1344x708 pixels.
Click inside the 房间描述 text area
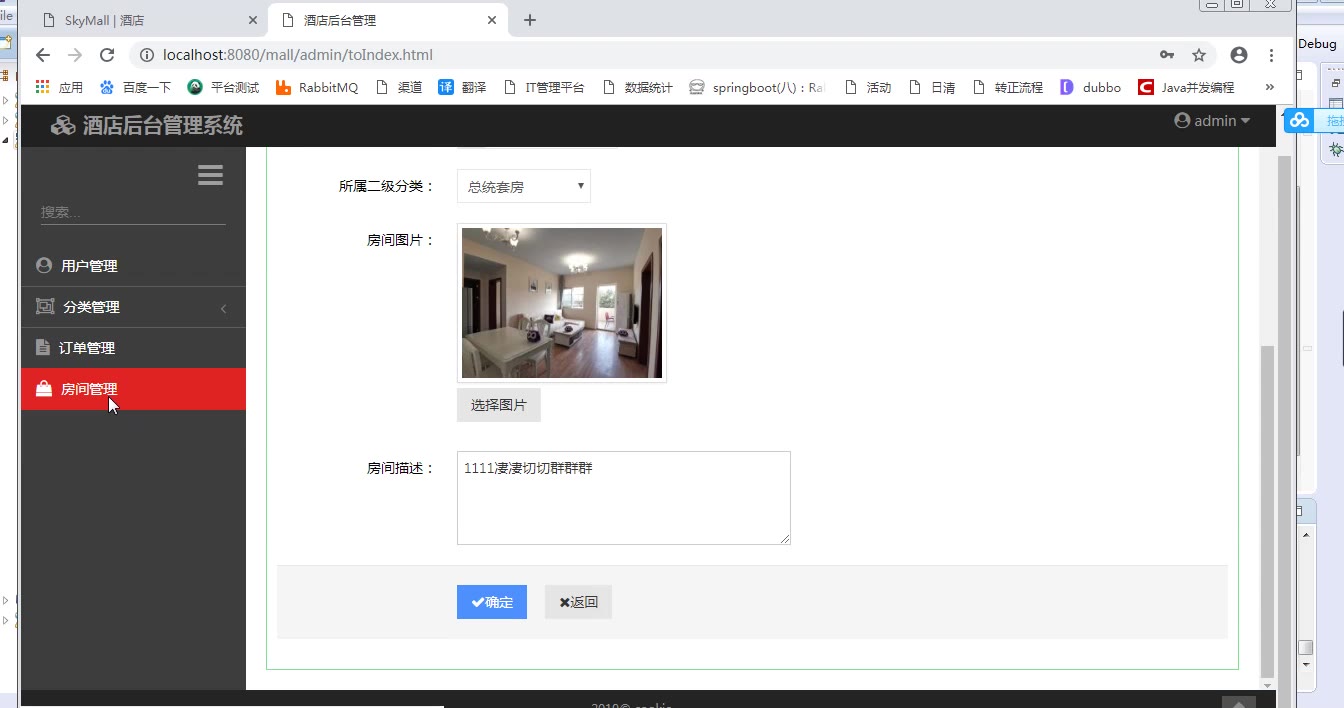pos(623,498)
